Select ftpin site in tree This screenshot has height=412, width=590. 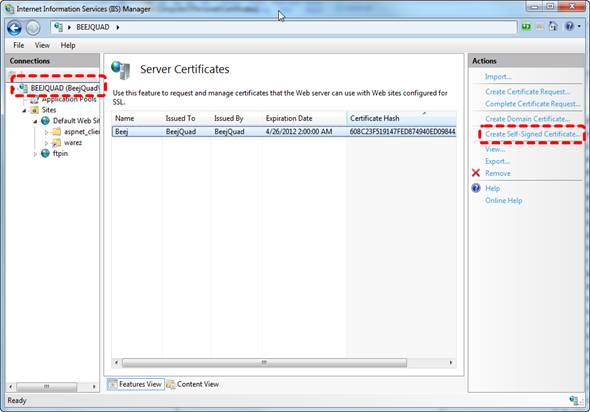point(60,154)
